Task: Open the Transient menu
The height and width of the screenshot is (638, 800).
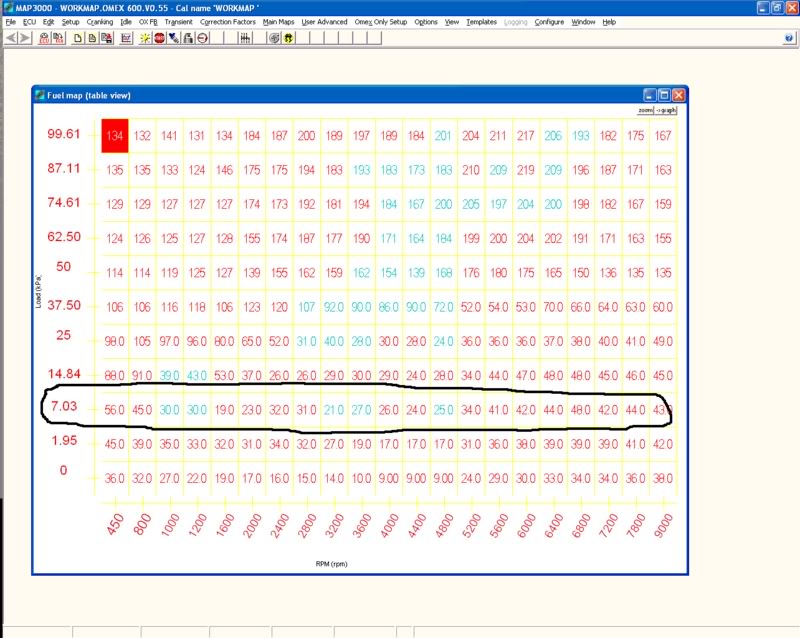Action: [x=179, y=21]
